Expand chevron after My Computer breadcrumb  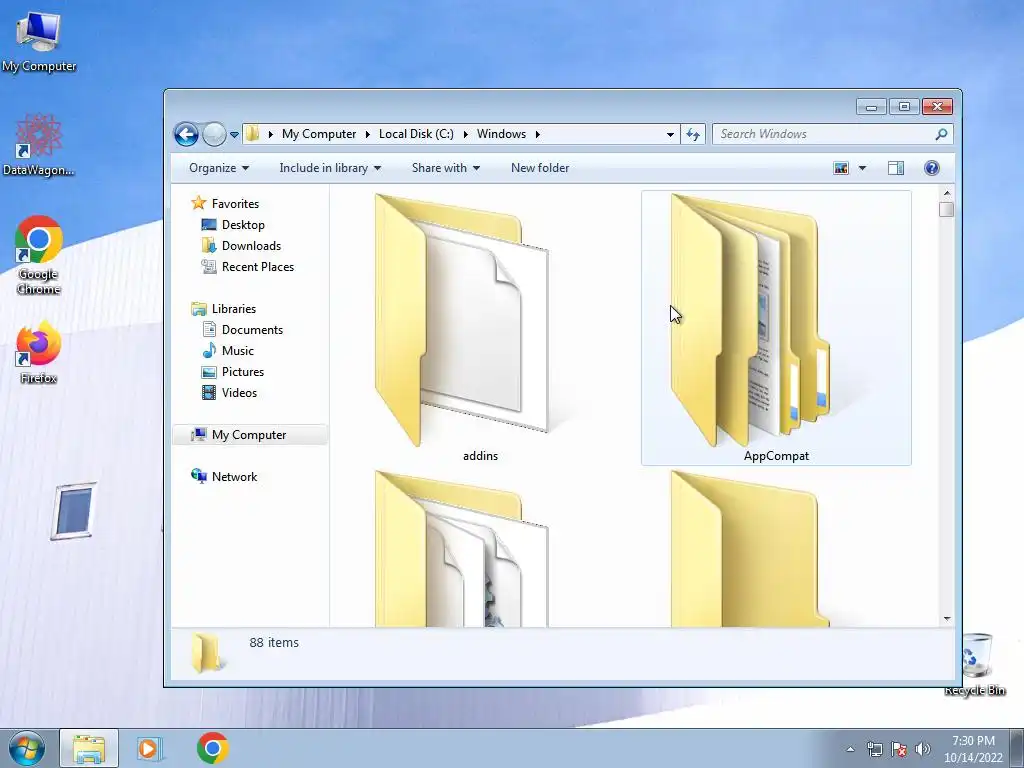pos(367,134)
